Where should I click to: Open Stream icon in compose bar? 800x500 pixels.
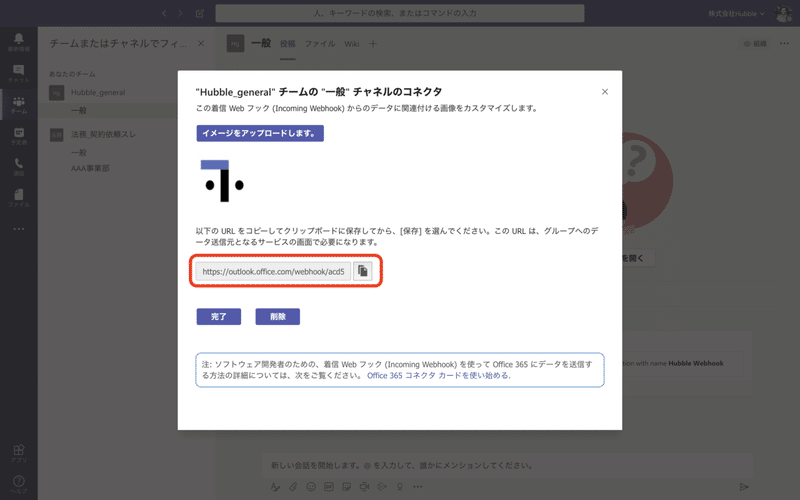pyautogui.click(x=382, y=487)
